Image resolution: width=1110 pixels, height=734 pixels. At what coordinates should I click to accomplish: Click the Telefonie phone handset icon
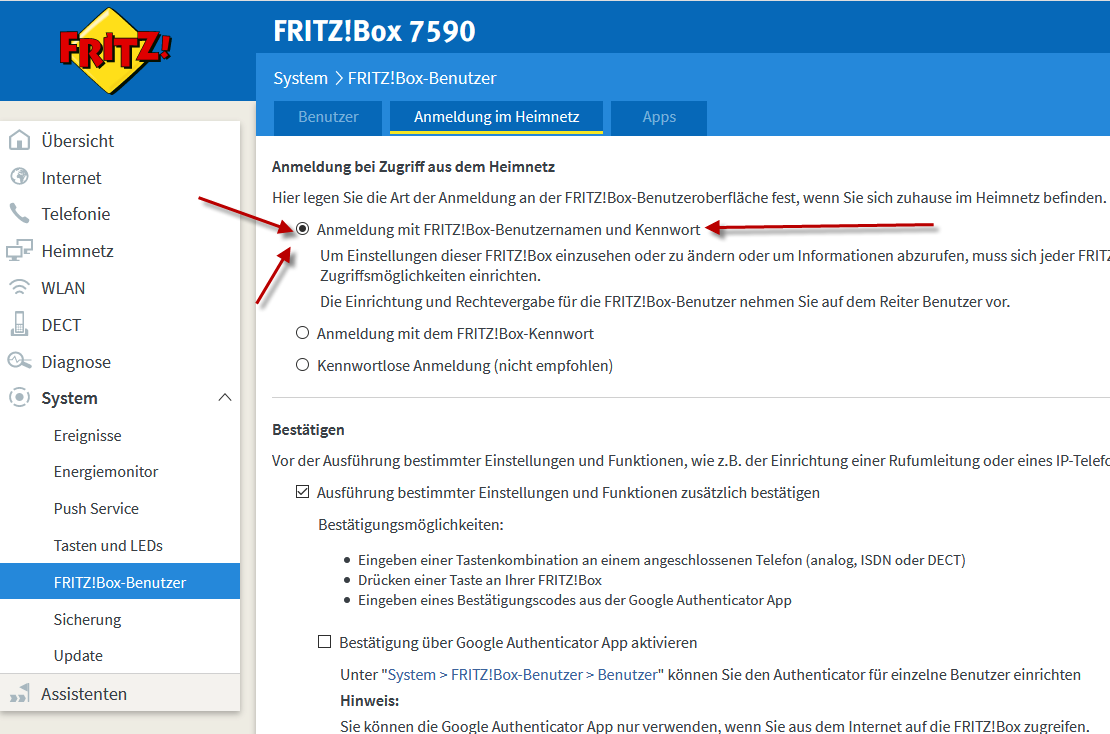[19, 213]
